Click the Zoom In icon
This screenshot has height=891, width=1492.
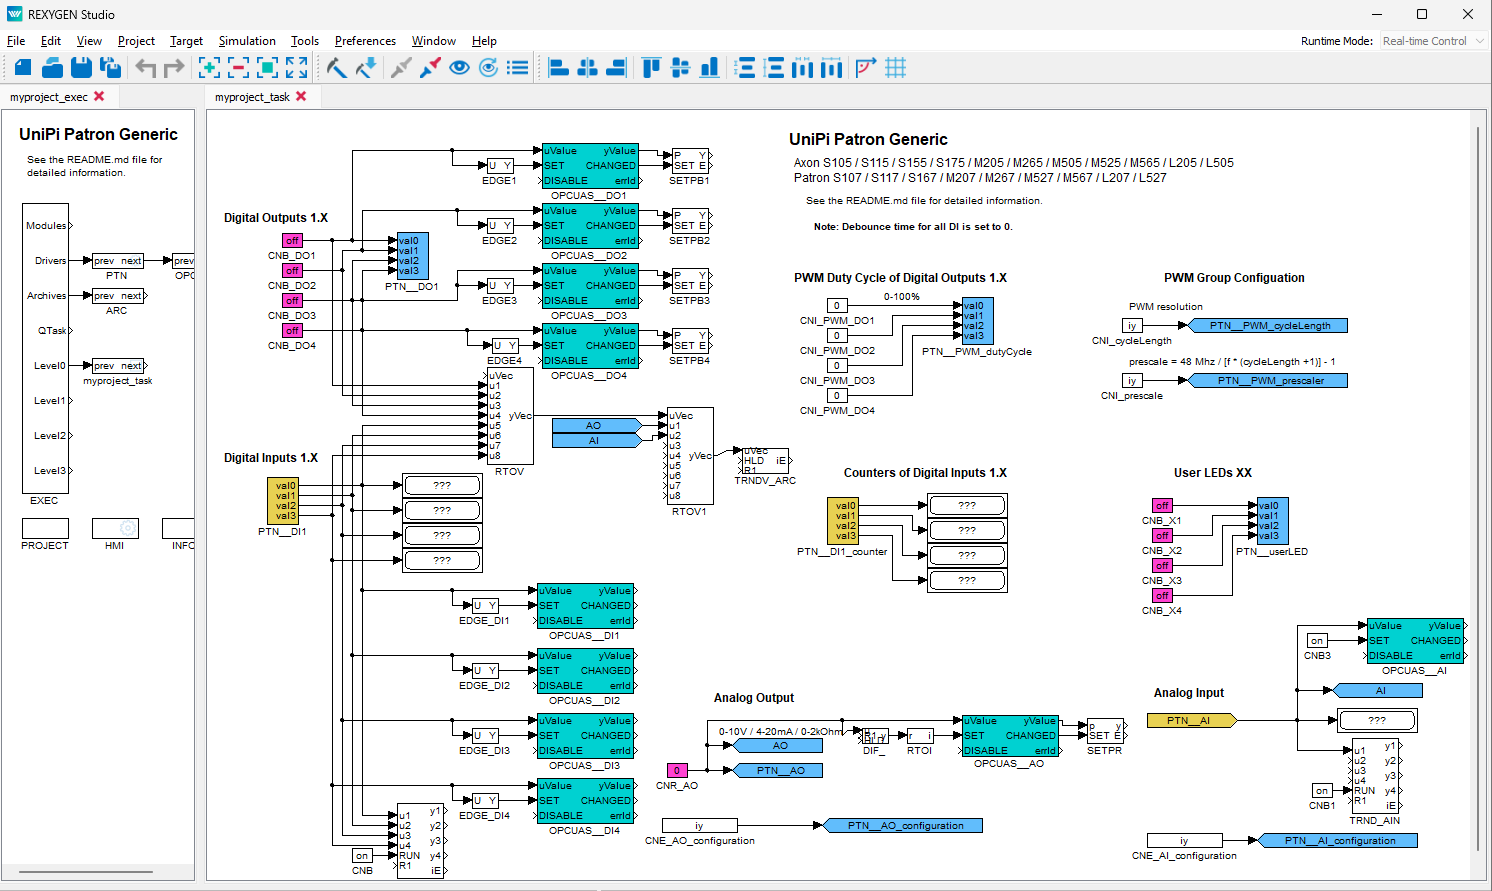pyautogui.click(x=209, y=68)
